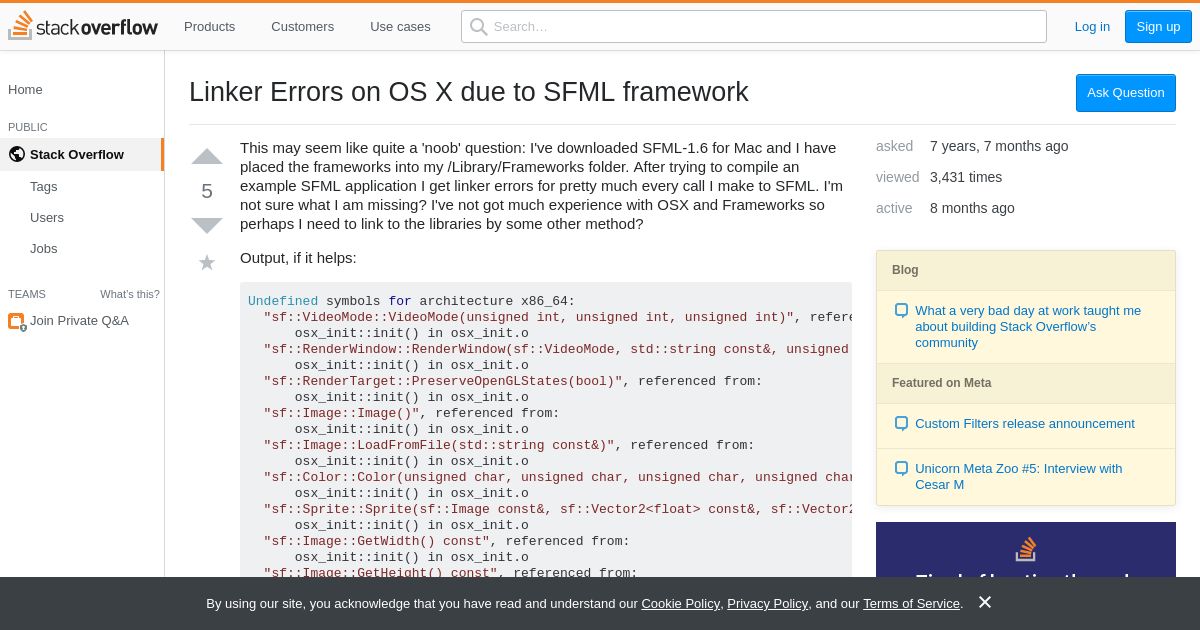
Task: Favorite the question with the star
Action: tap(207, 262)
